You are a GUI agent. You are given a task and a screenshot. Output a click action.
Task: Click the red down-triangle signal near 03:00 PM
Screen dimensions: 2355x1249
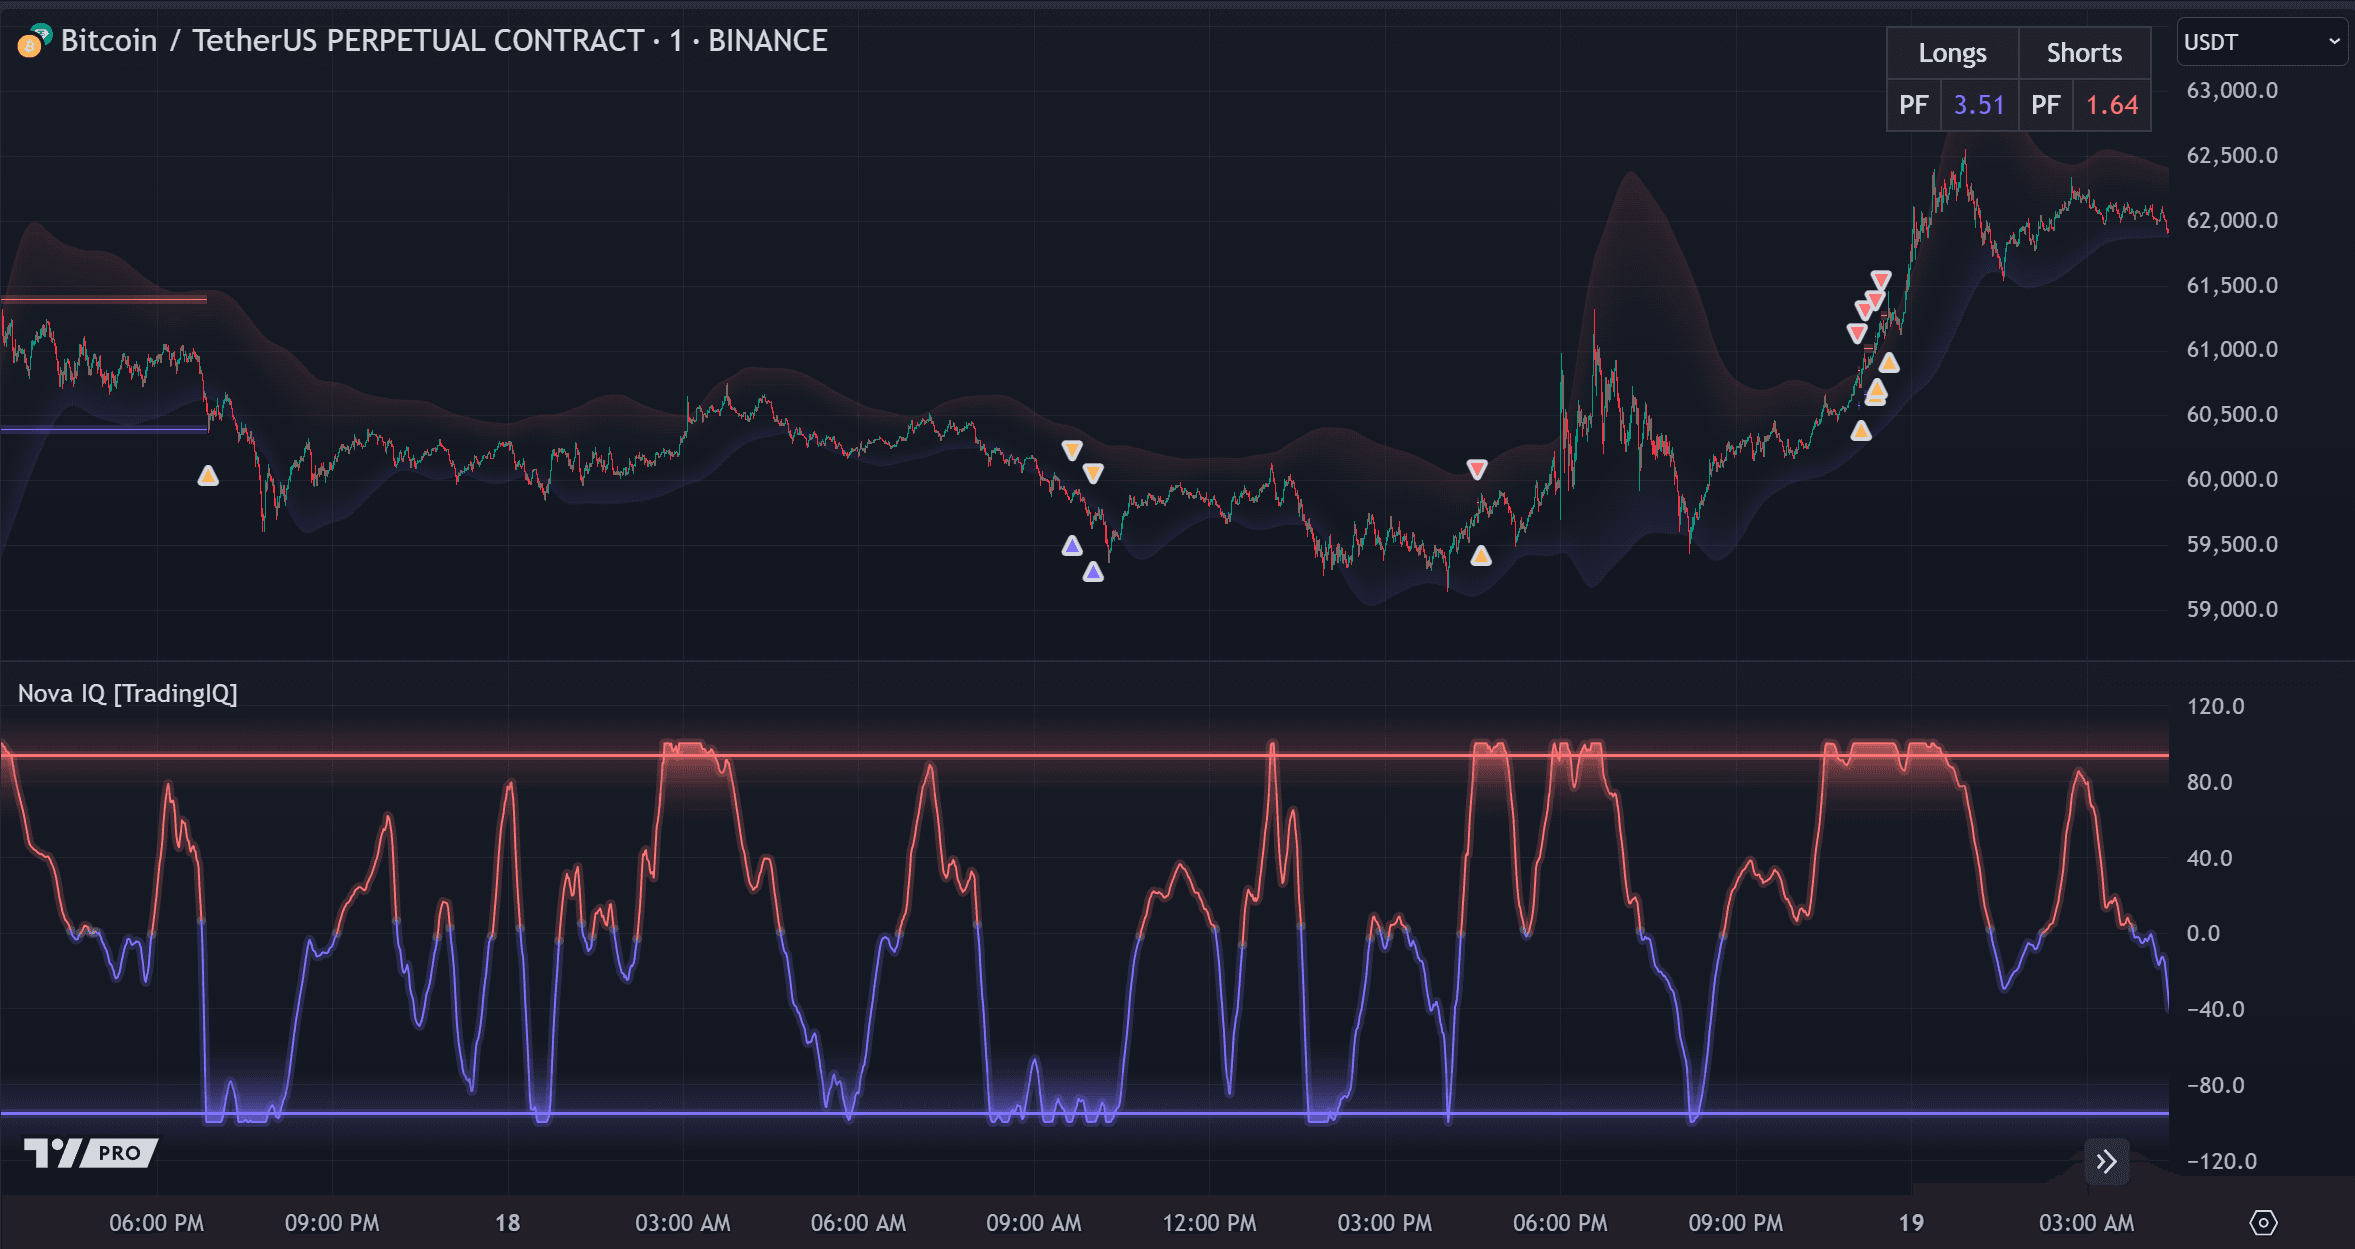(1477, 468)
